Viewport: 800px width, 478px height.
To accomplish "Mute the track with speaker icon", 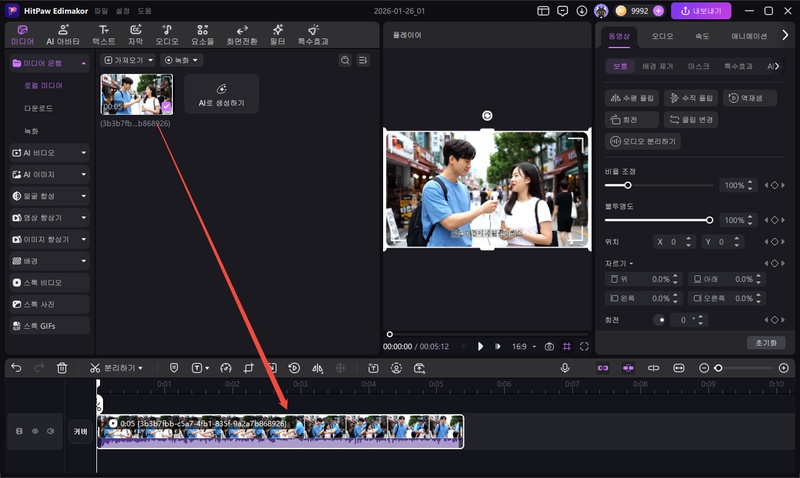I will (51, 431).
